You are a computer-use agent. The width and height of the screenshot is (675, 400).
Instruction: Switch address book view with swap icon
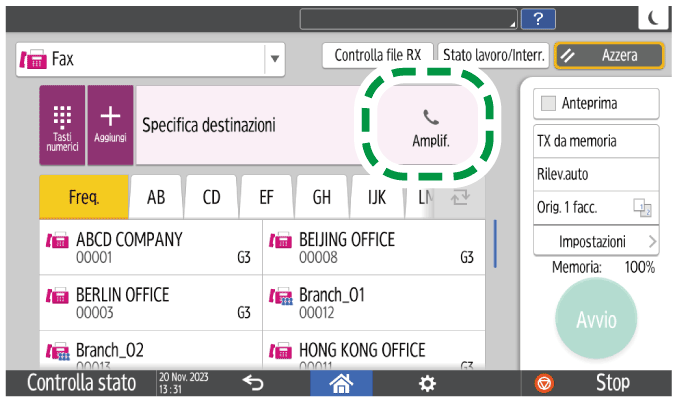click(x=461, y=197)
